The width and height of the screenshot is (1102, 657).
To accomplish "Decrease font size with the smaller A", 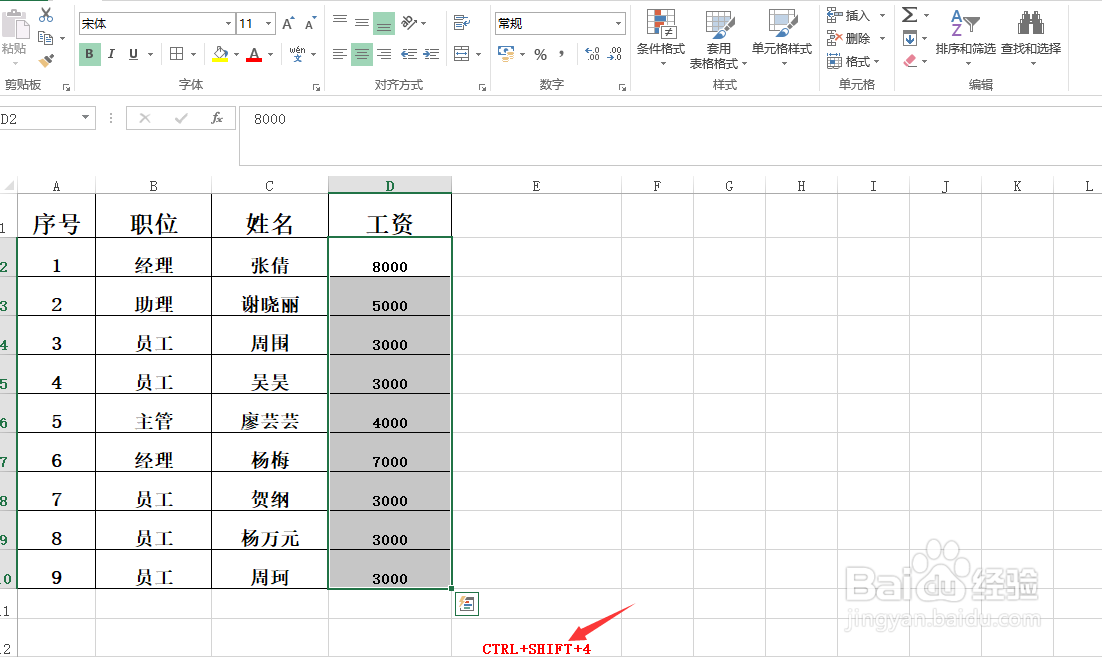I will [x=310, y=24].
